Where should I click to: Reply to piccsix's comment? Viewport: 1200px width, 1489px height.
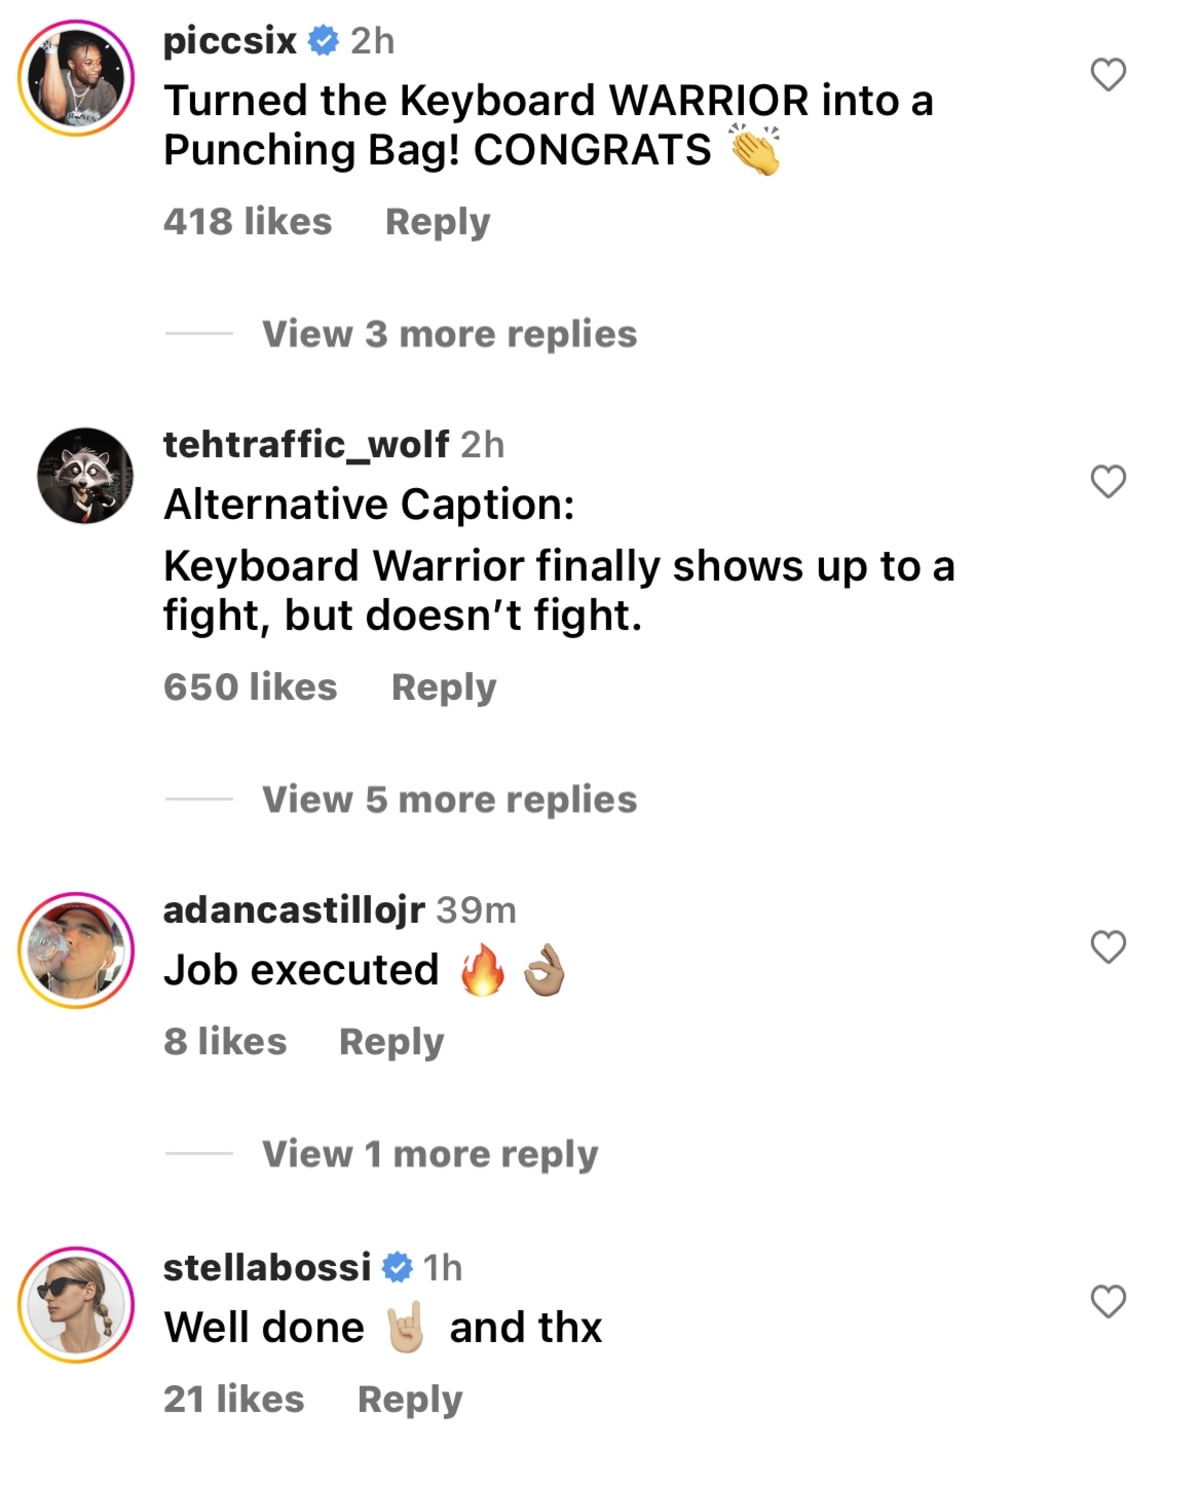[x=438, y=222]
